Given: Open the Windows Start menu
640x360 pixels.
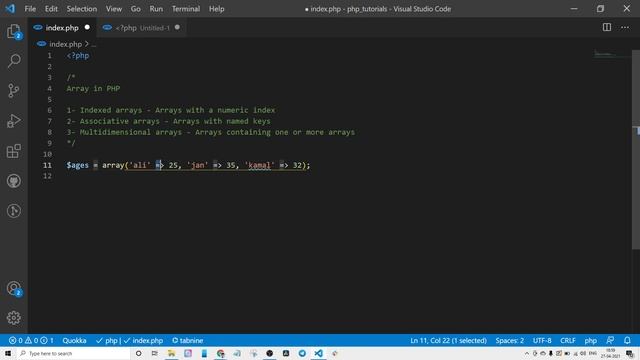Looking at the screenshot, I should (8, 353).
